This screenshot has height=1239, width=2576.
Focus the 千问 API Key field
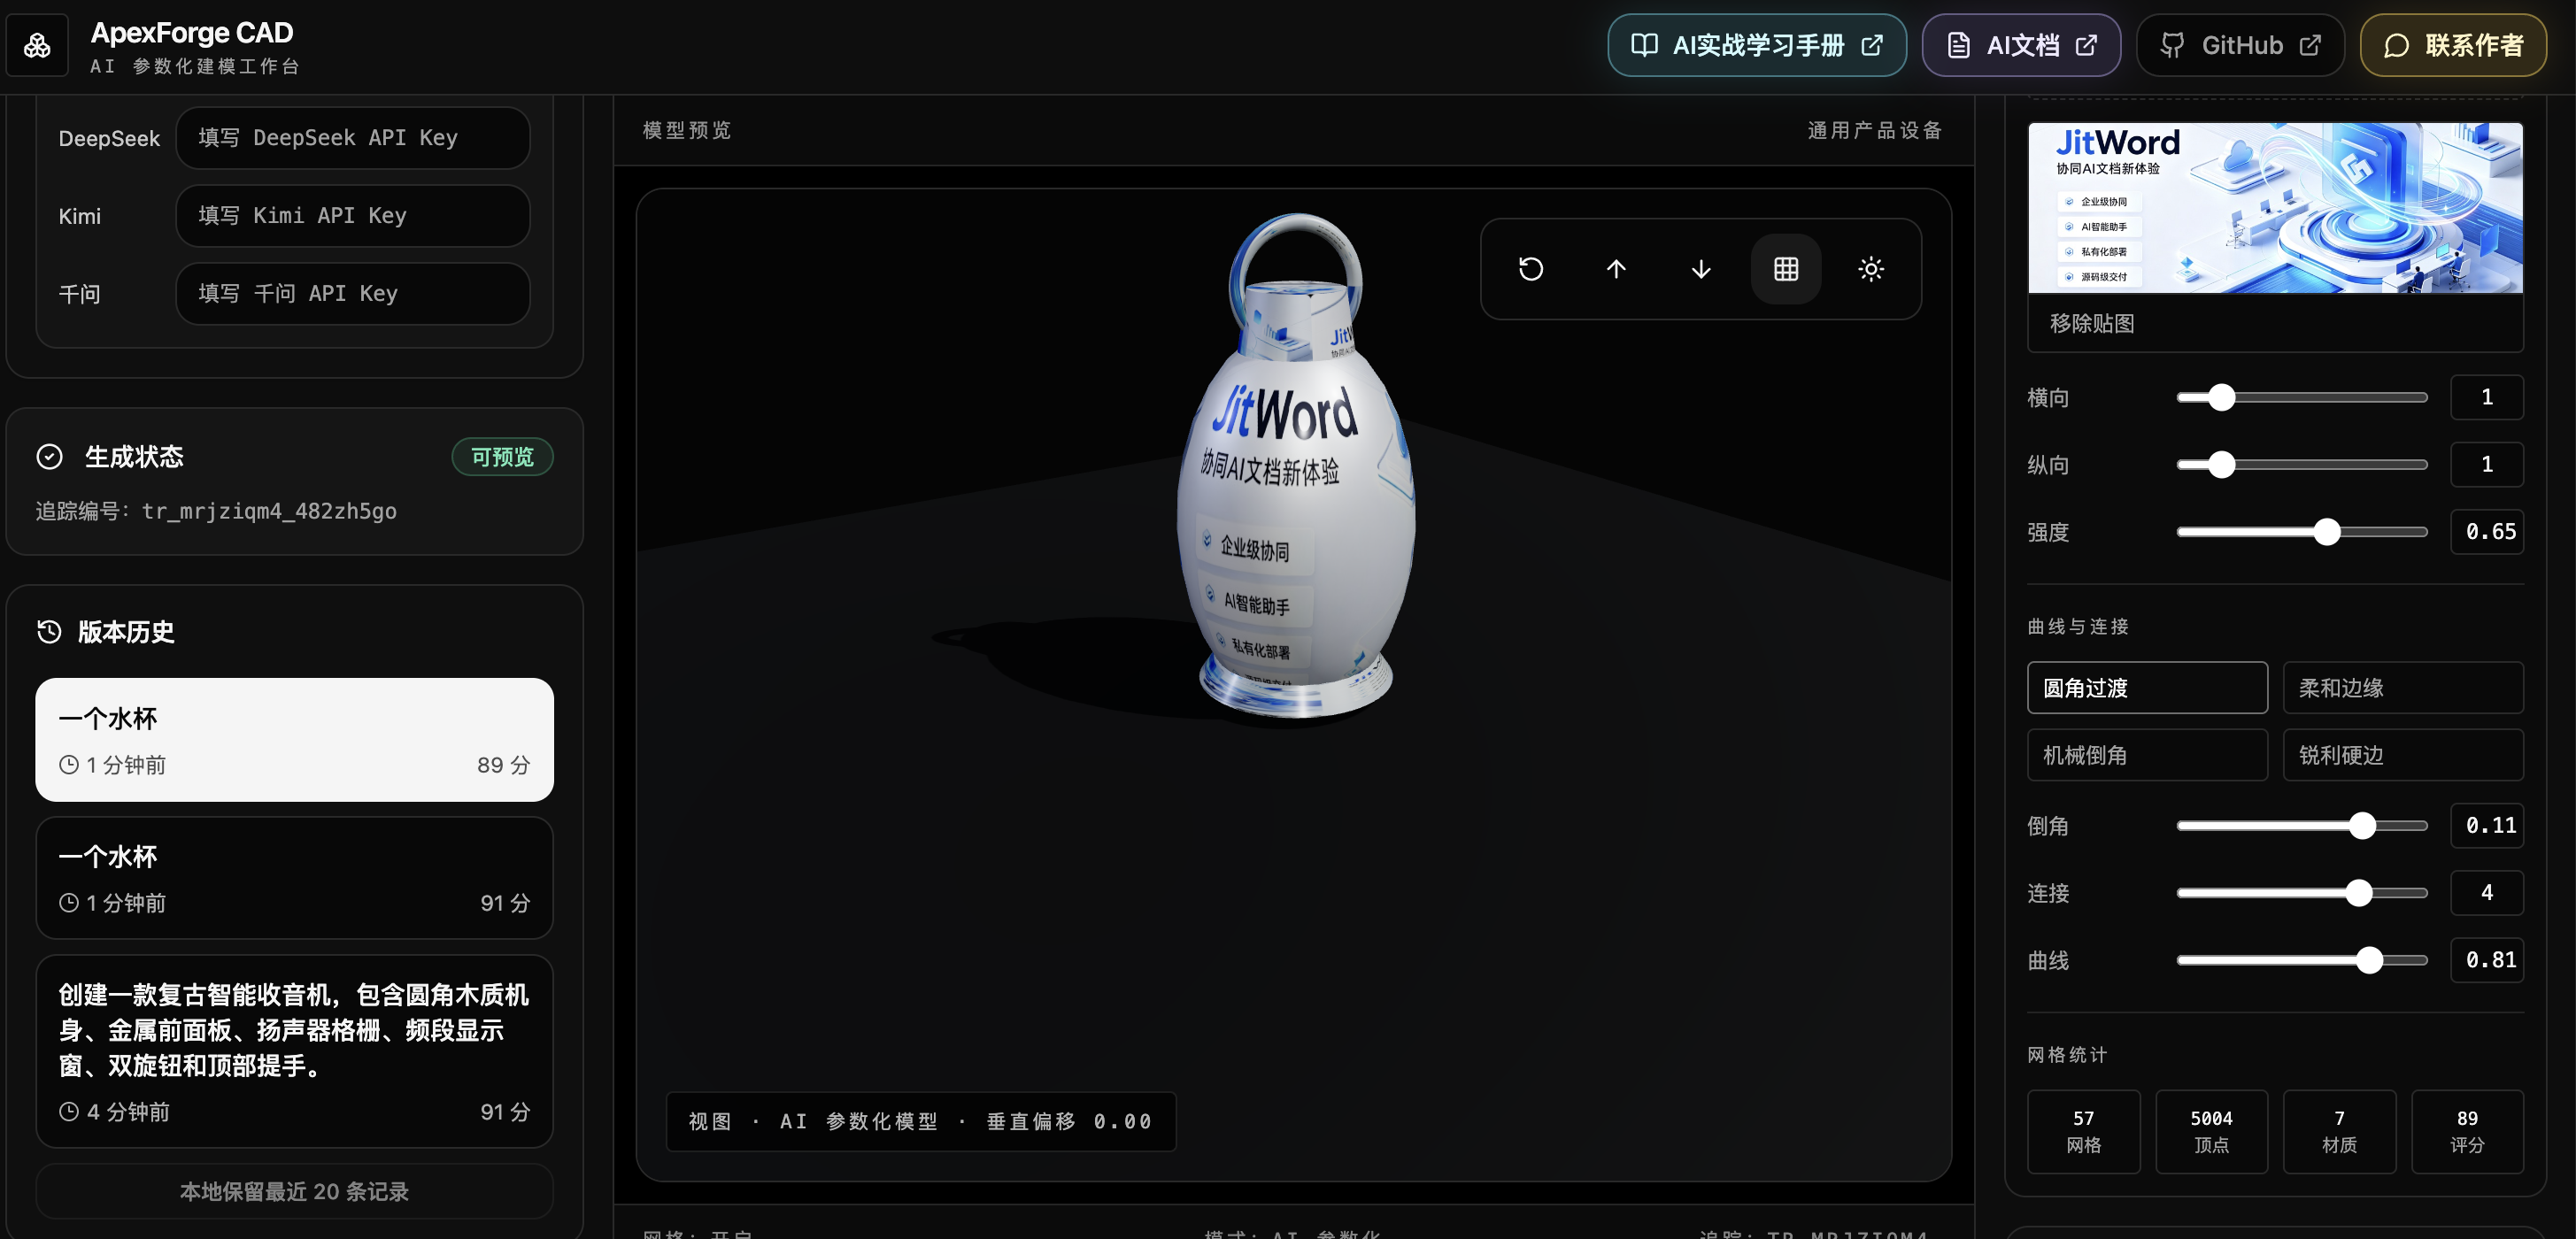point(353,294)
